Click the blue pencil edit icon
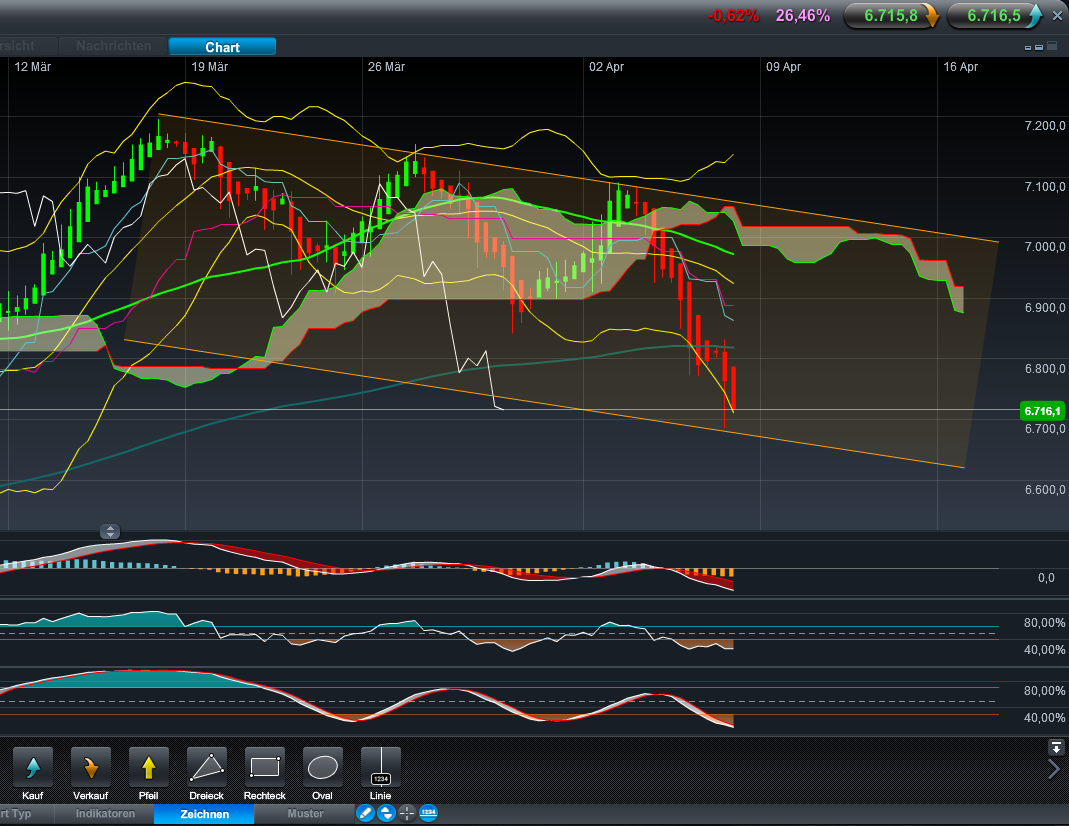The height and width of the screenshot is (826, 1069). [365, 813]
